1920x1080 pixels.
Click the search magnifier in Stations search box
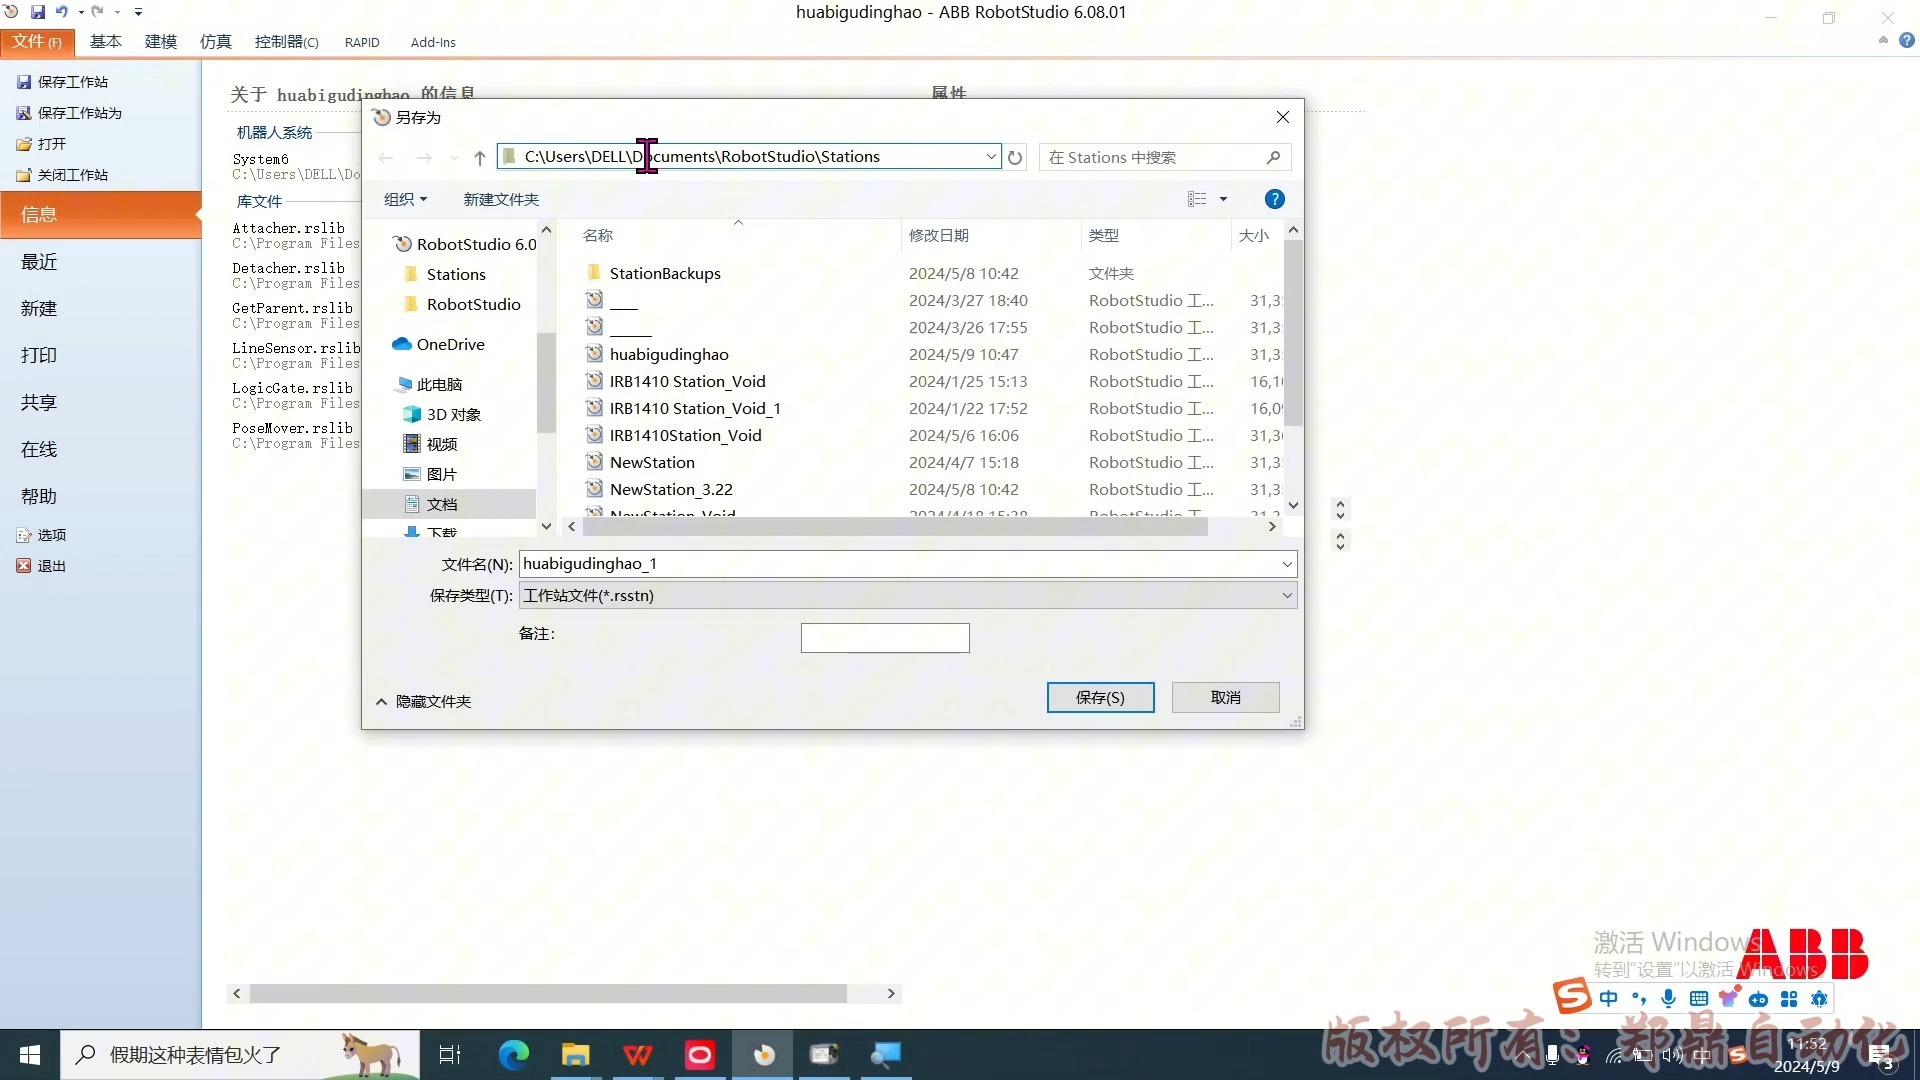(x=1273, y=157)
